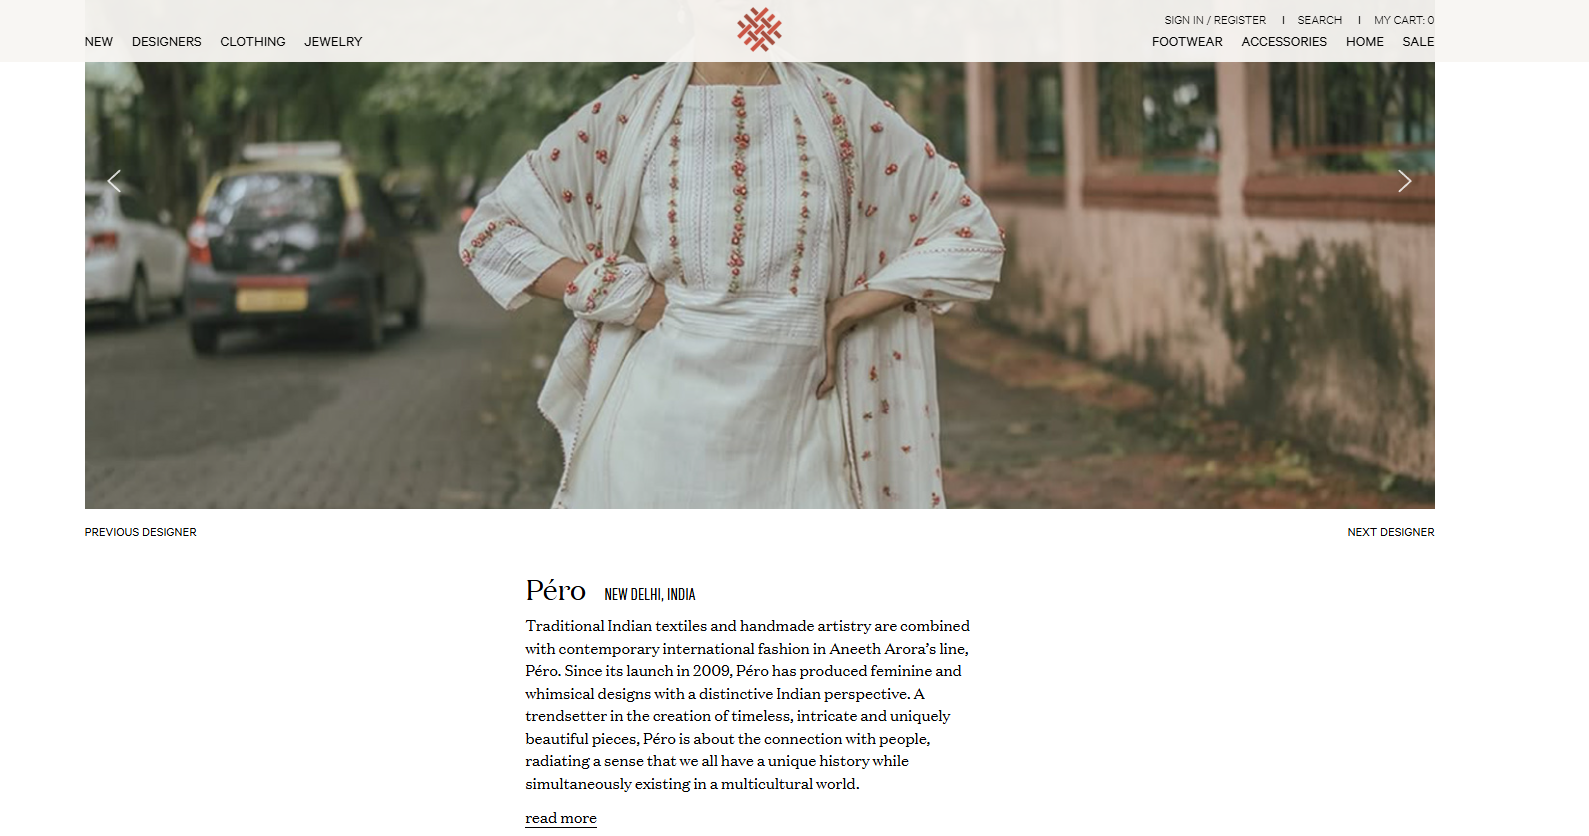Show previous slide with left arrow
The width and height of the screenshot is (1589, 836).
(114, 181)
